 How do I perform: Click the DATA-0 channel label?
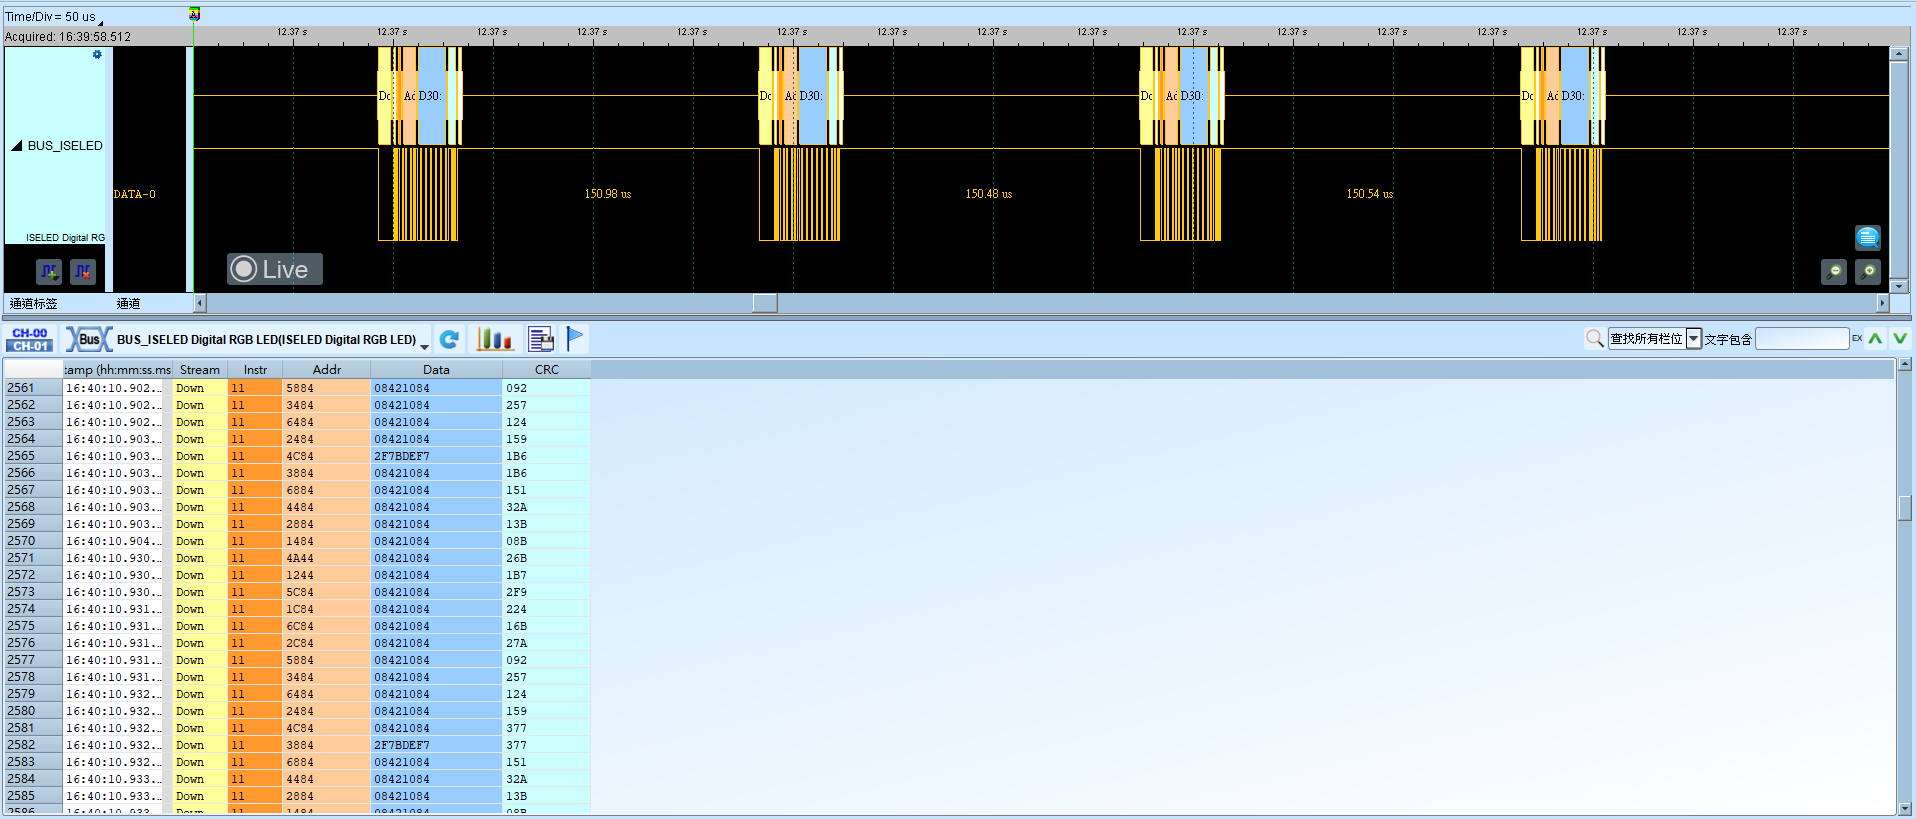pyautogui.click(x=135, y=194)
